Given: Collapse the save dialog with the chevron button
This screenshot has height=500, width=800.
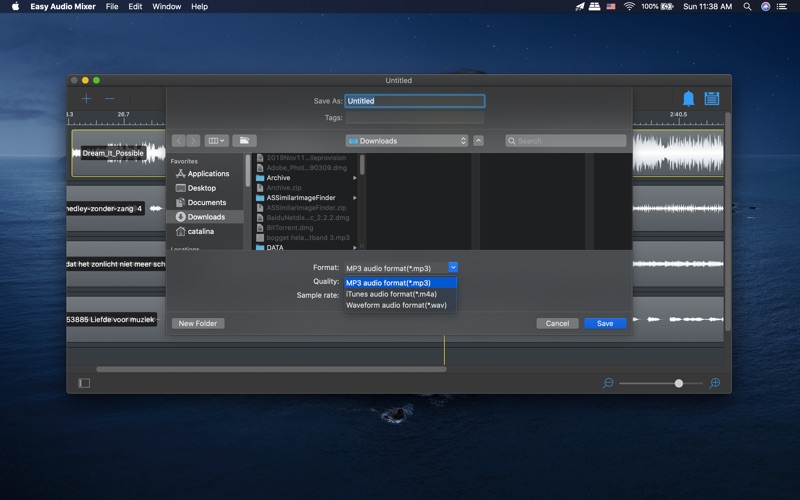Looking at the screenshot, I should [x=478, y=141].
